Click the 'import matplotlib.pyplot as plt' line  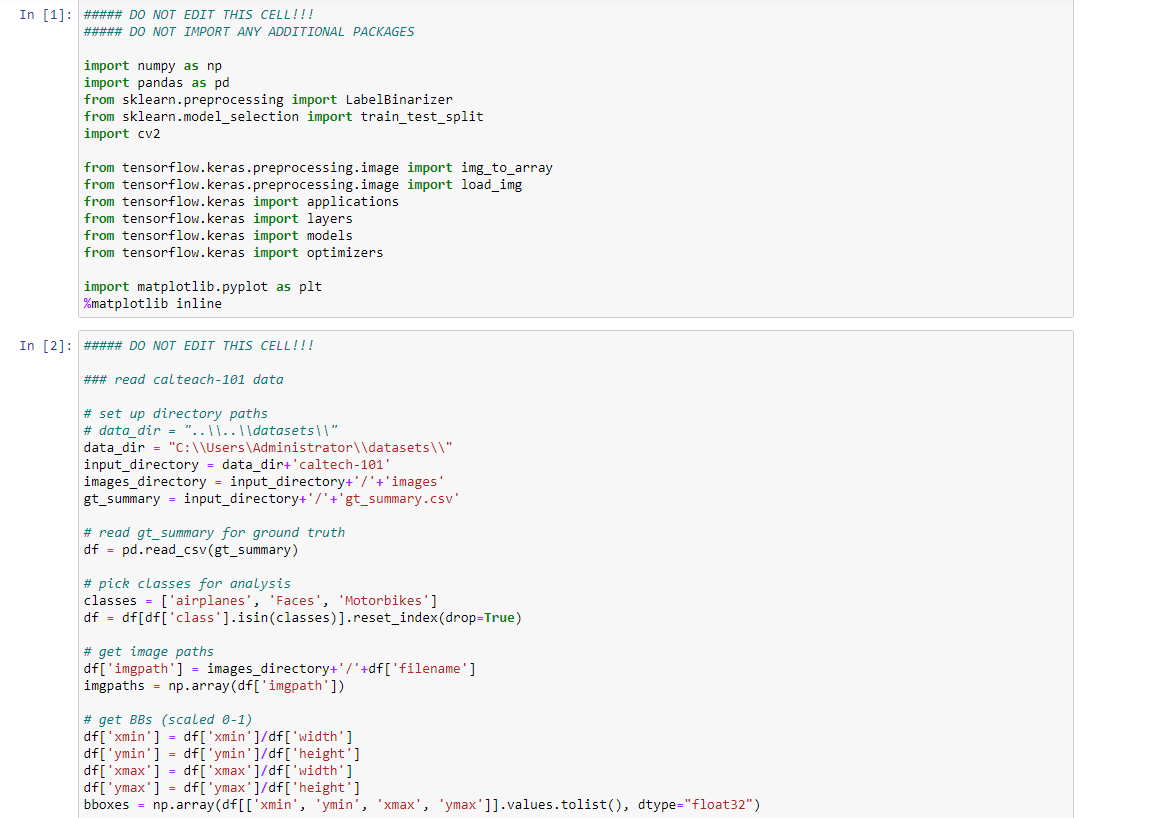point(203,286)
